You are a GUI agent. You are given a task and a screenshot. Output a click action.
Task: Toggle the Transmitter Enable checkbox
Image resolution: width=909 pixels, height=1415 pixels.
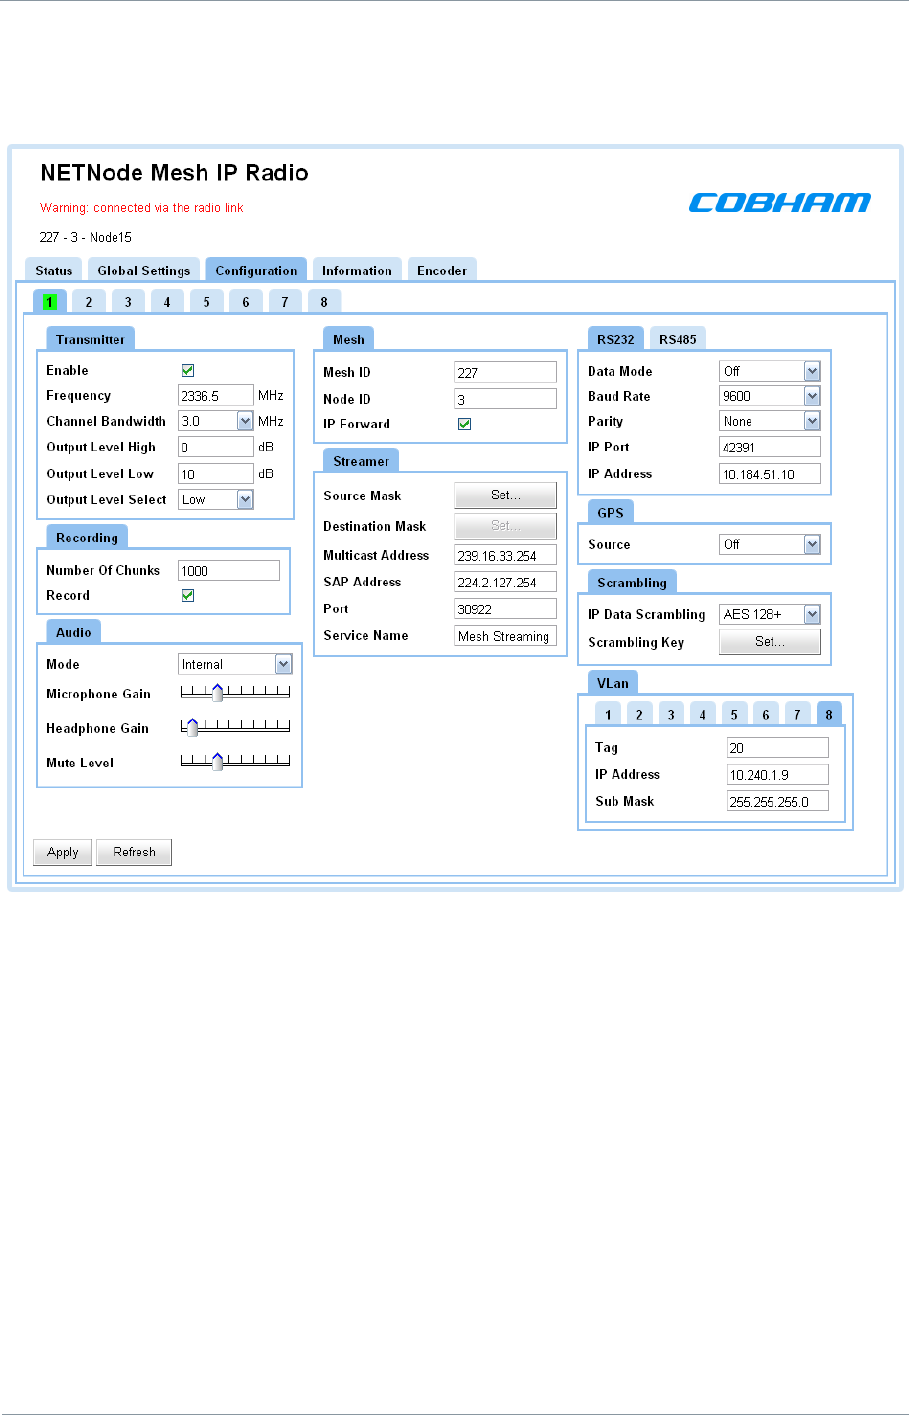[188, 371]
